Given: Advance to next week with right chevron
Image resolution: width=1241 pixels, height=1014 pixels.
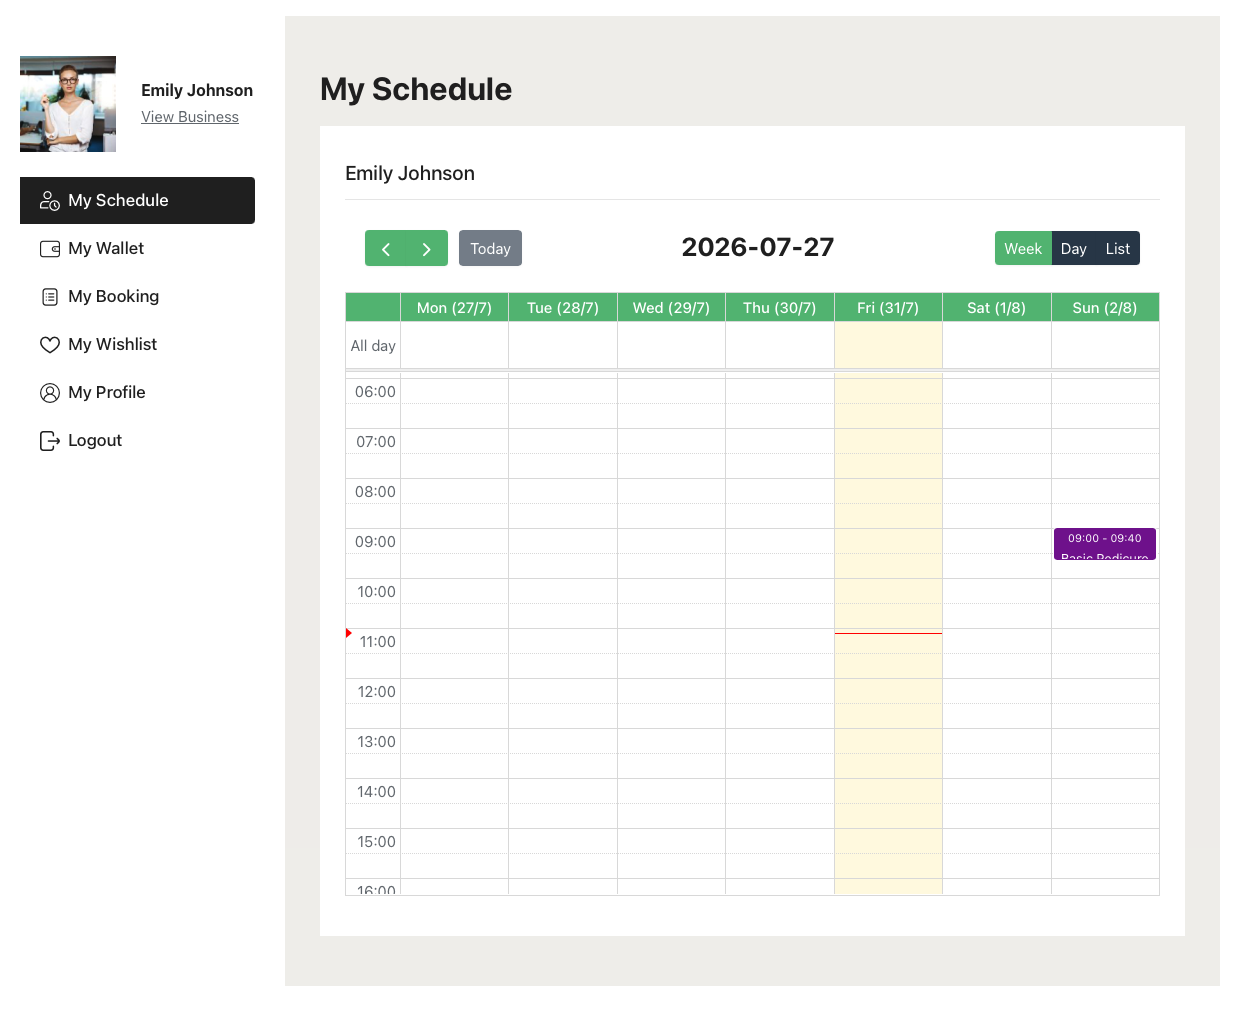Looking at the screenshot, I should click(x=427, y=249).
